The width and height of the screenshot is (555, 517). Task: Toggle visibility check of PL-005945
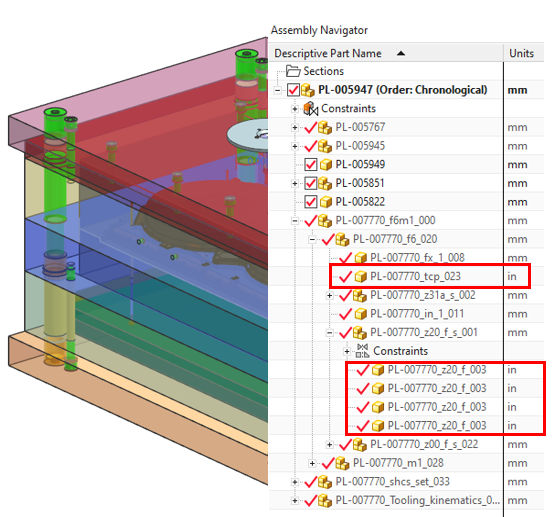point(310,146)
